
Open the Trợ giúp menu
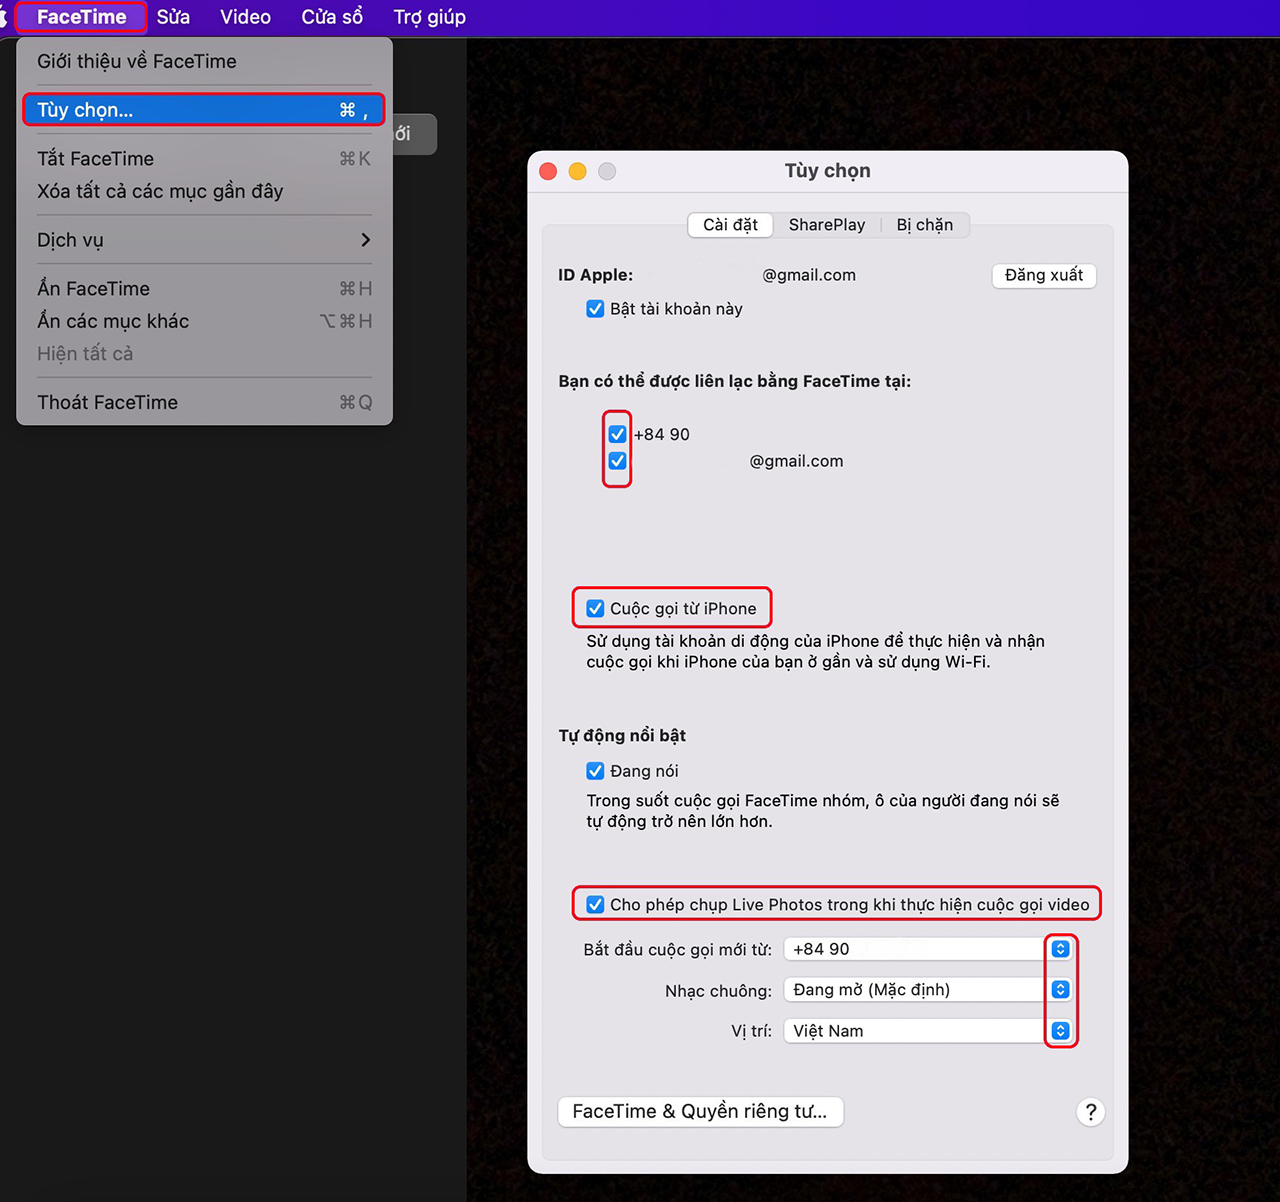[429, 17]
